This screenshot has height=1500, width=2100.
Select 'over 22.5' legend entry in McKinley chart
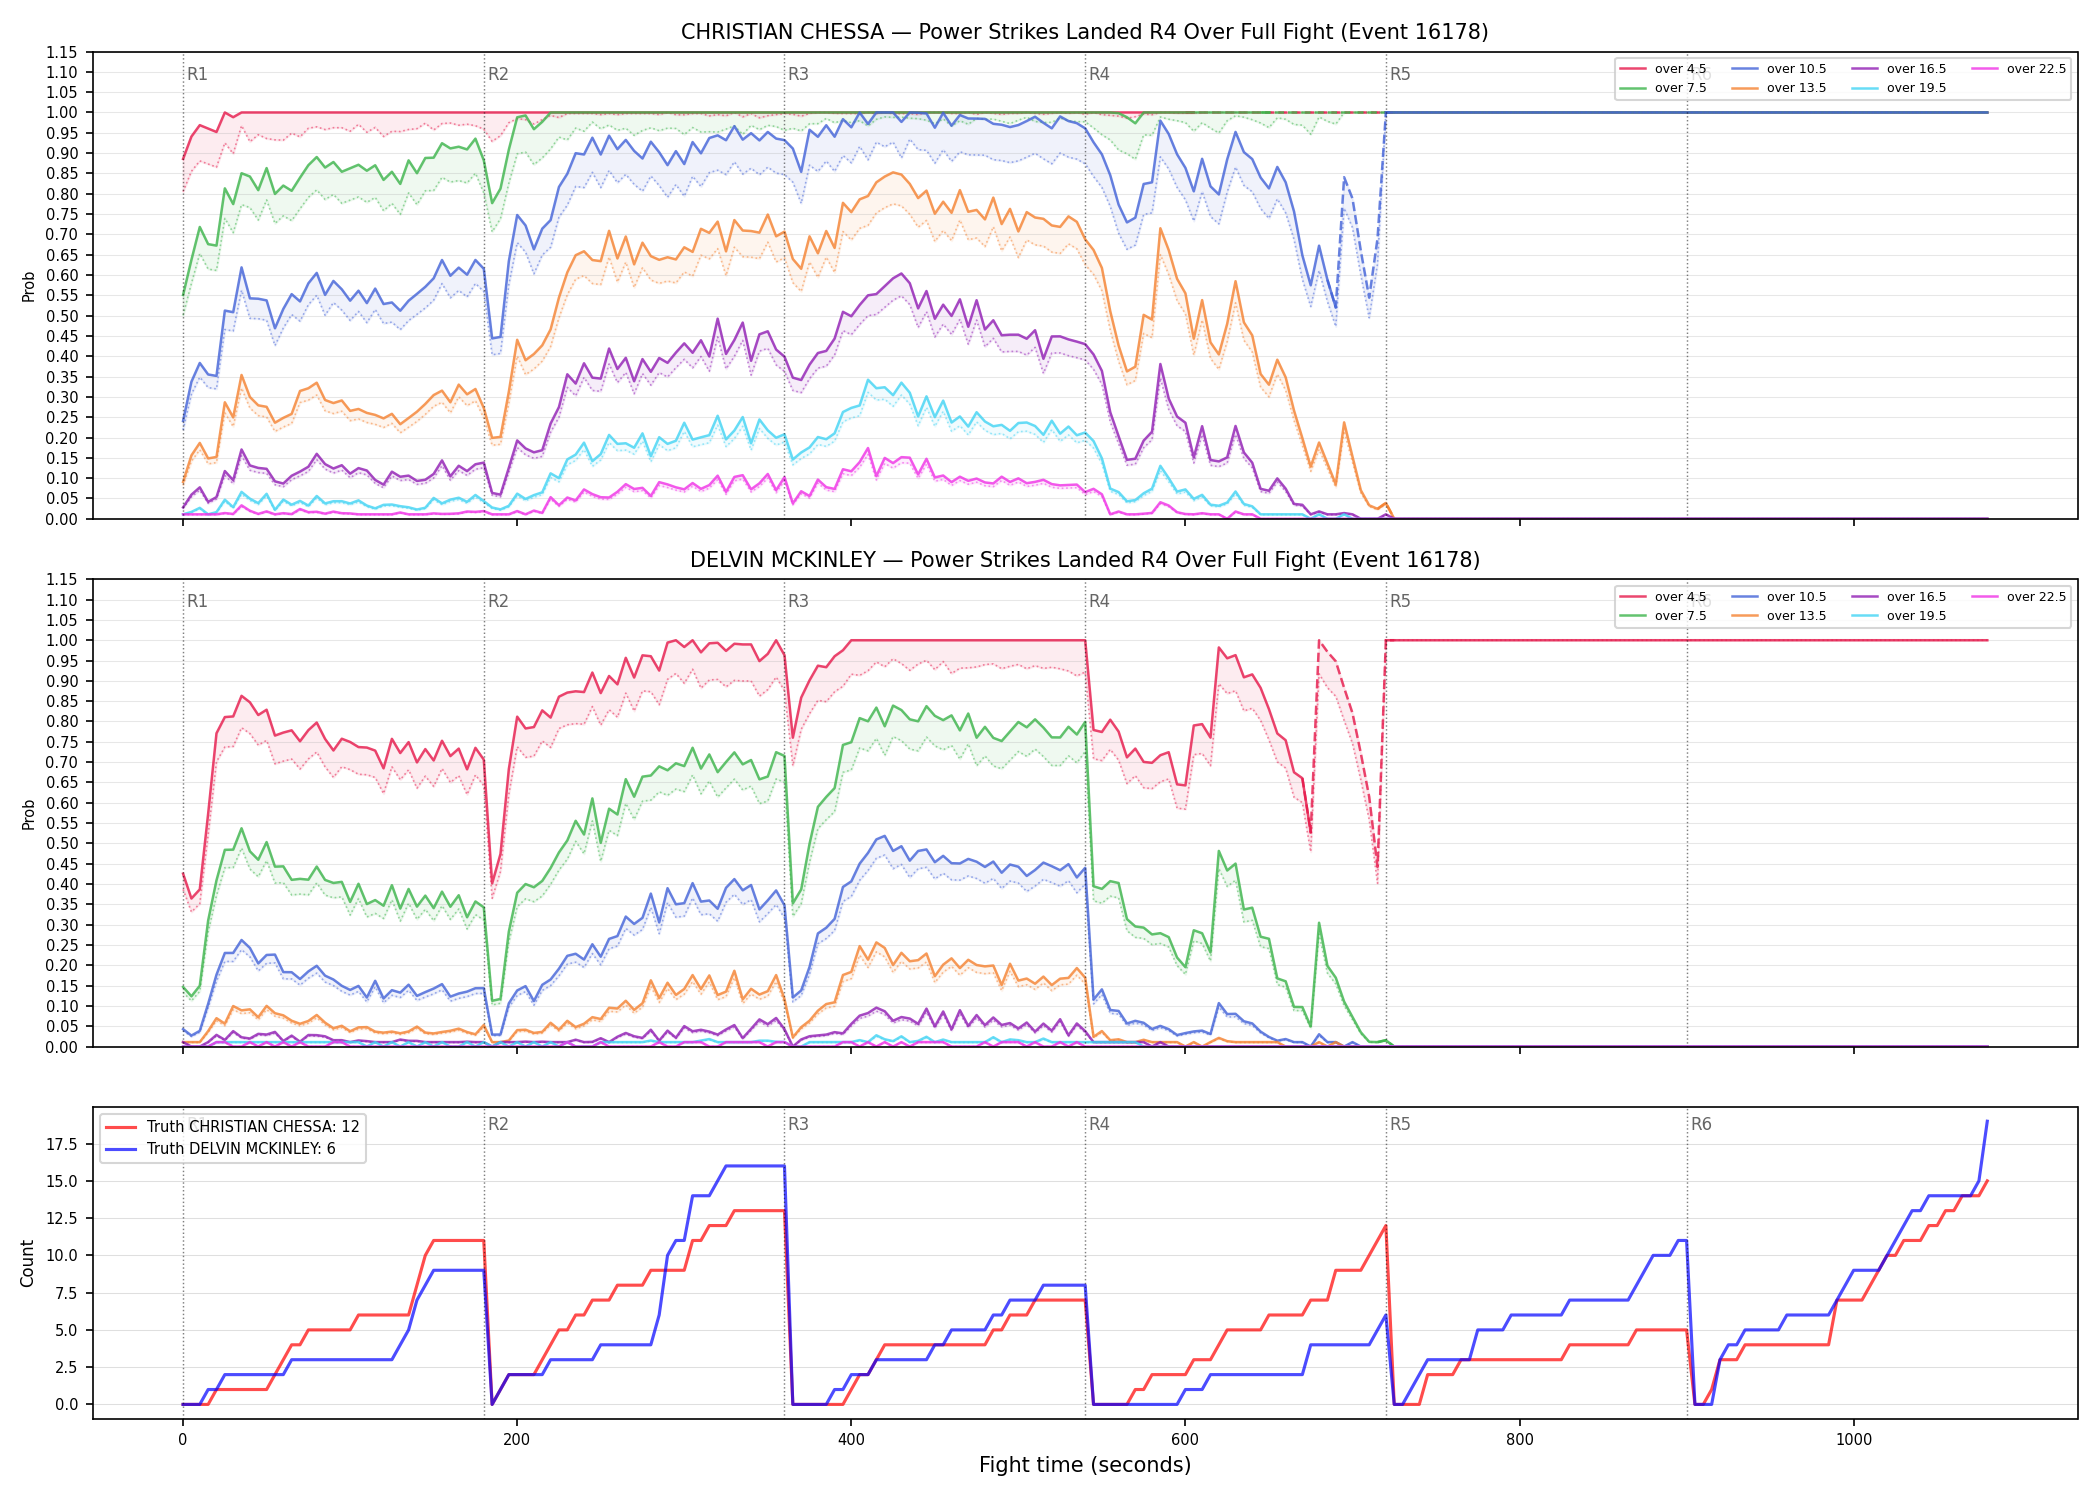pos(2019,597)
